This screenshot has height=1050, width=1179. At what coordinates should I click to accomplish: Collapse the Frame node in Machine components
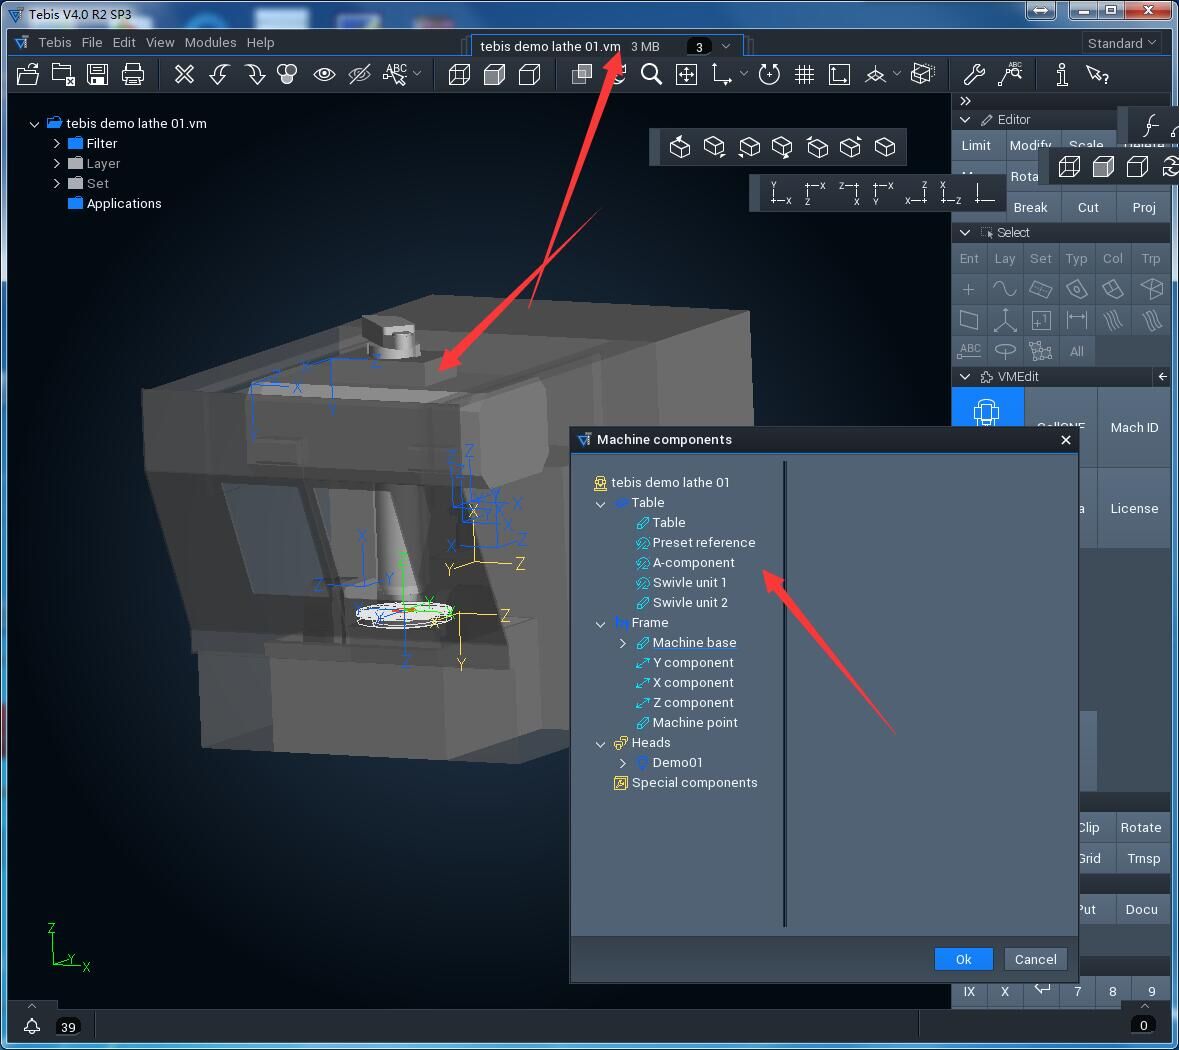point(600,624)
